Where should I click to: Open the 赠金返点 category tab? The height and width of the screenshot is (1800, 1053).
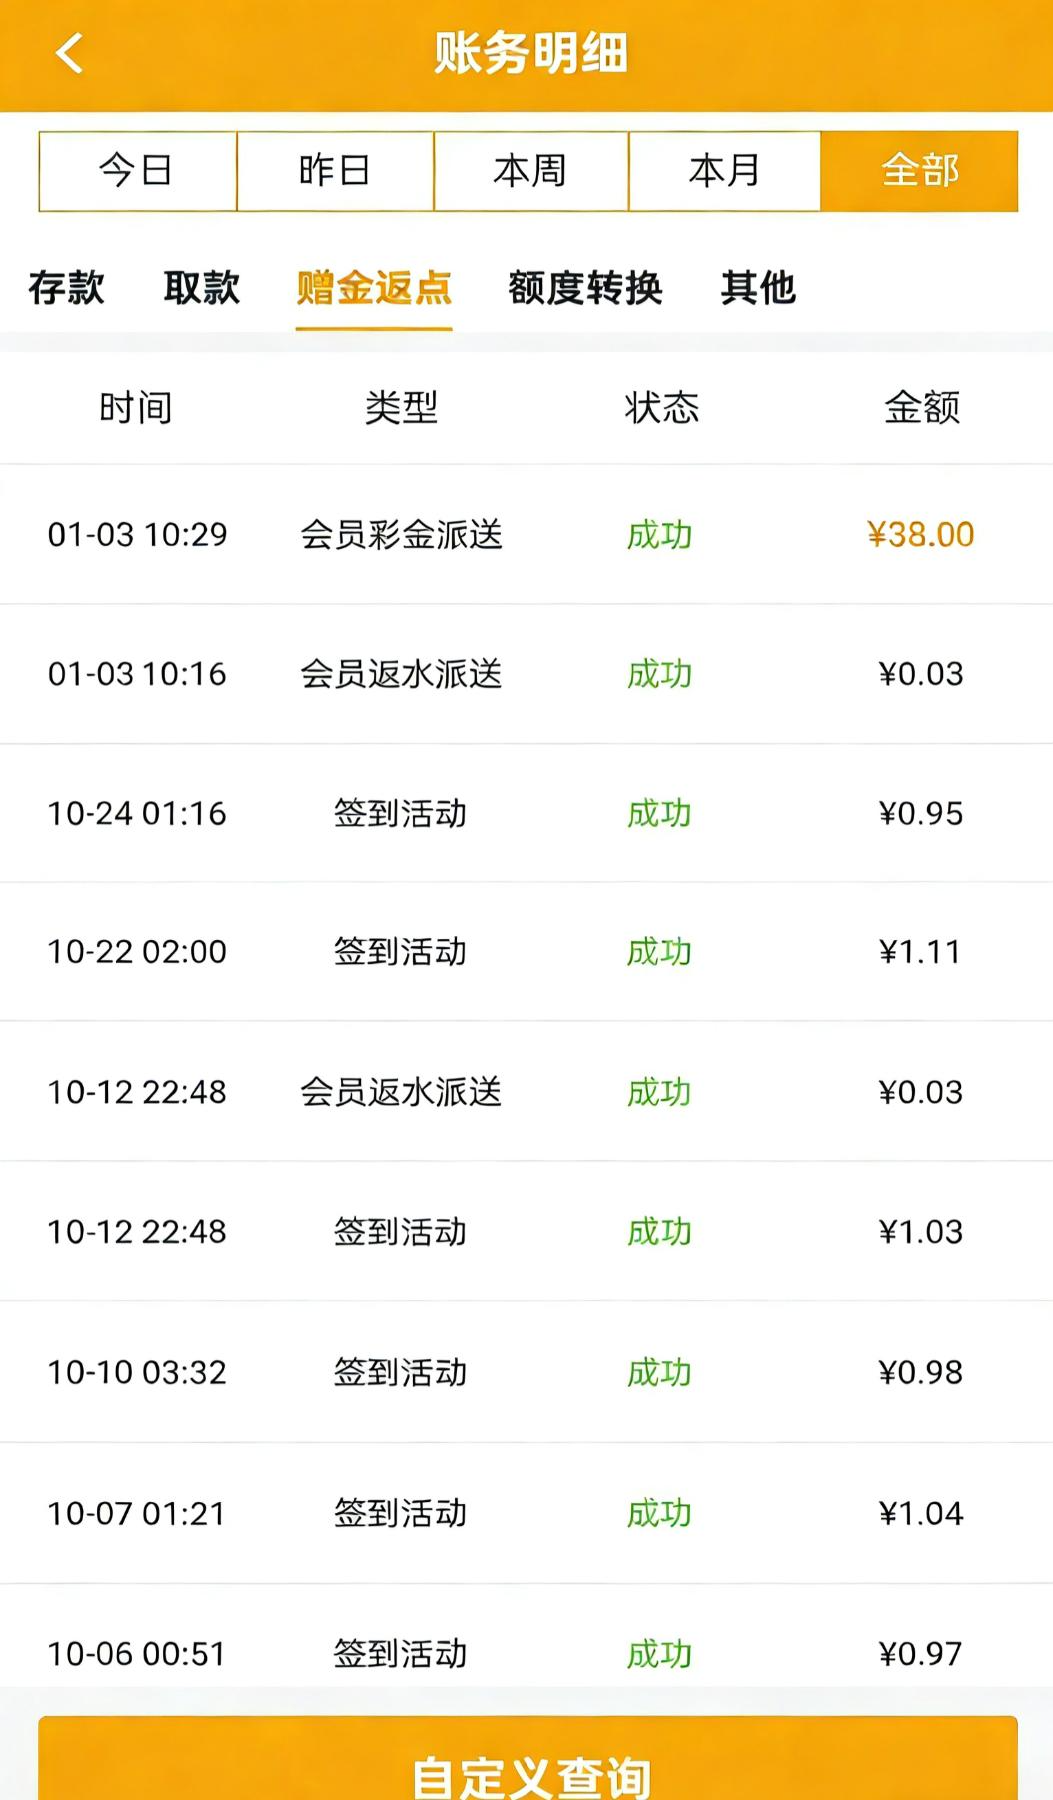click(x=374, y=288)
